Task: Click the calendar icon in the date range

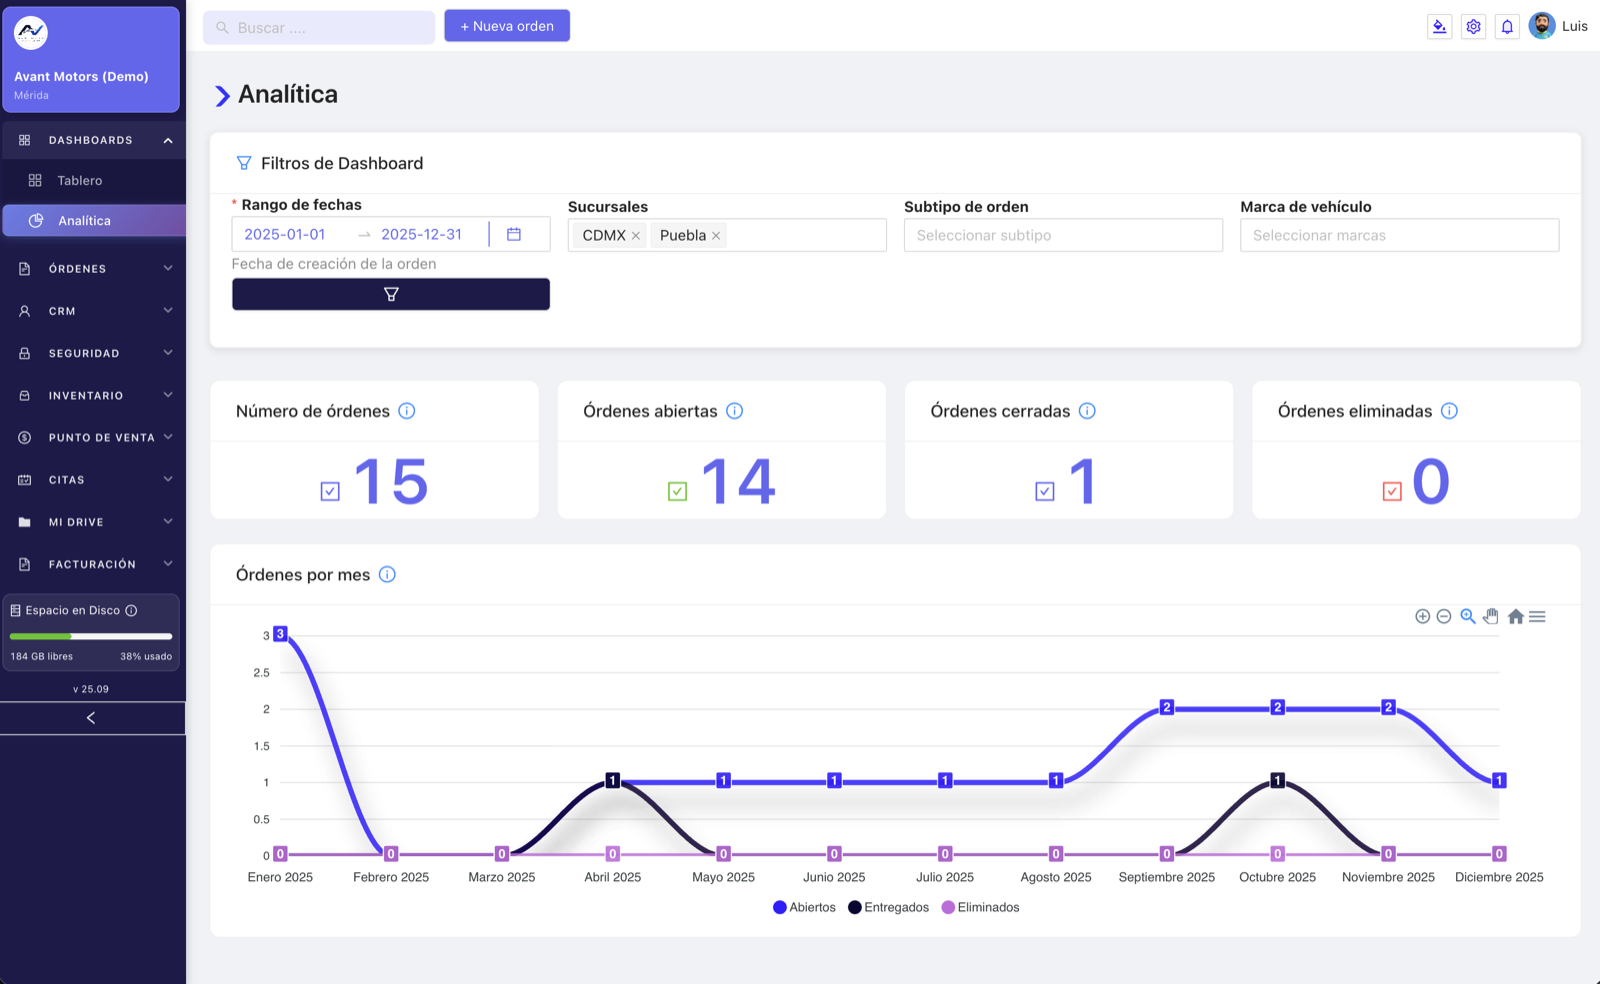Action: 514,234
